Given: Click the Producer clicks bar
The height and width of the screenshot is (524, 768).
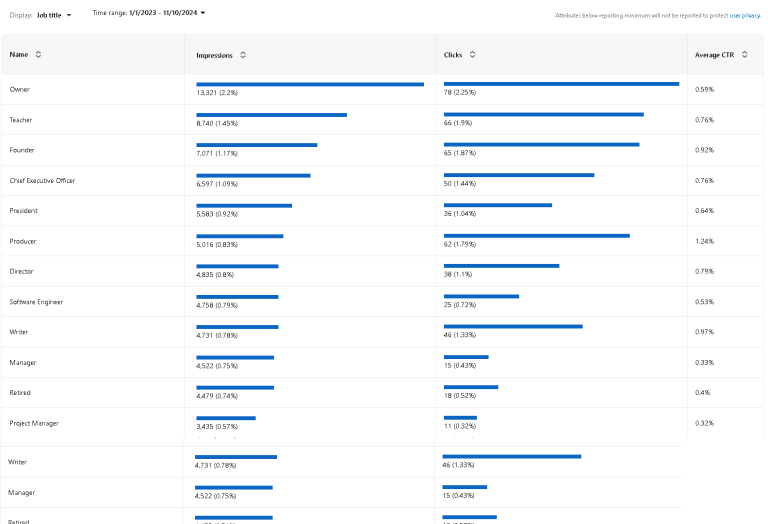Looking at the screenshot, I should point(536,236).
